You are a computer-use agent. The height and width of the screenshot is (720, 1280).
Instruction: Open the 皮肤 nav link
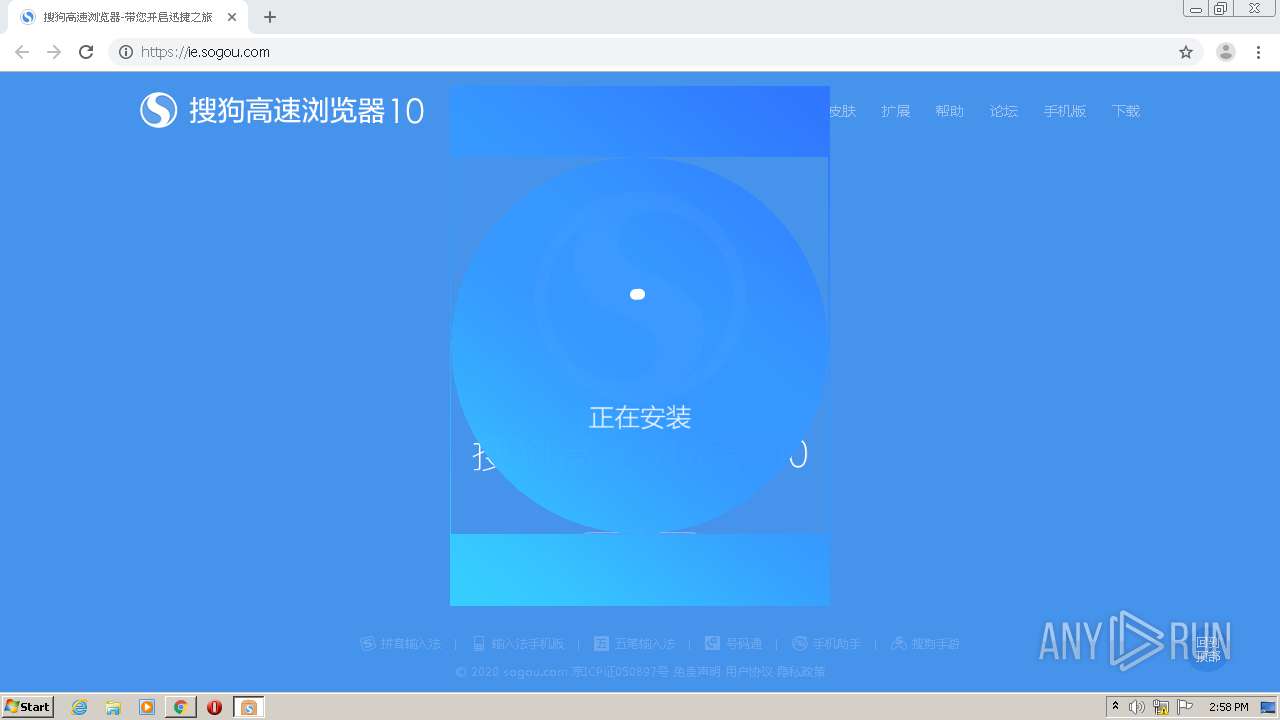[842, 111]
